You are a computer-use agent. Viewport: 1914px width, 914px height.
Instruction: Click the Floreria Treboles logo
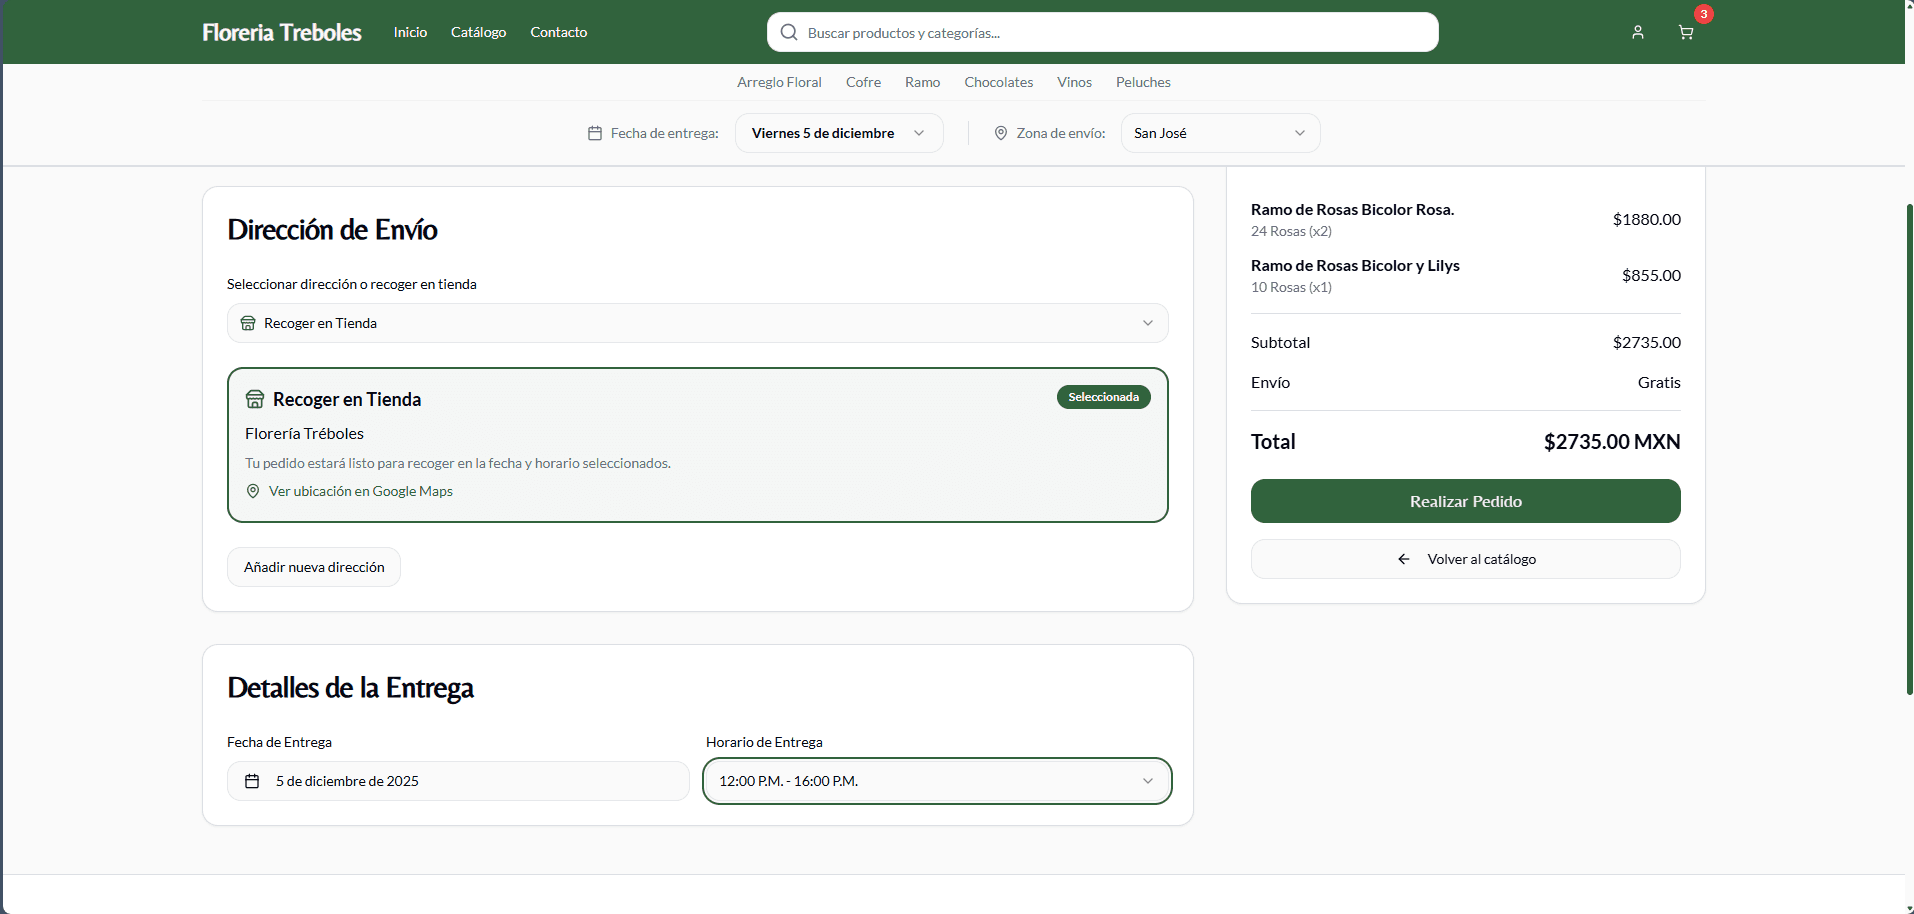(281, 32)
